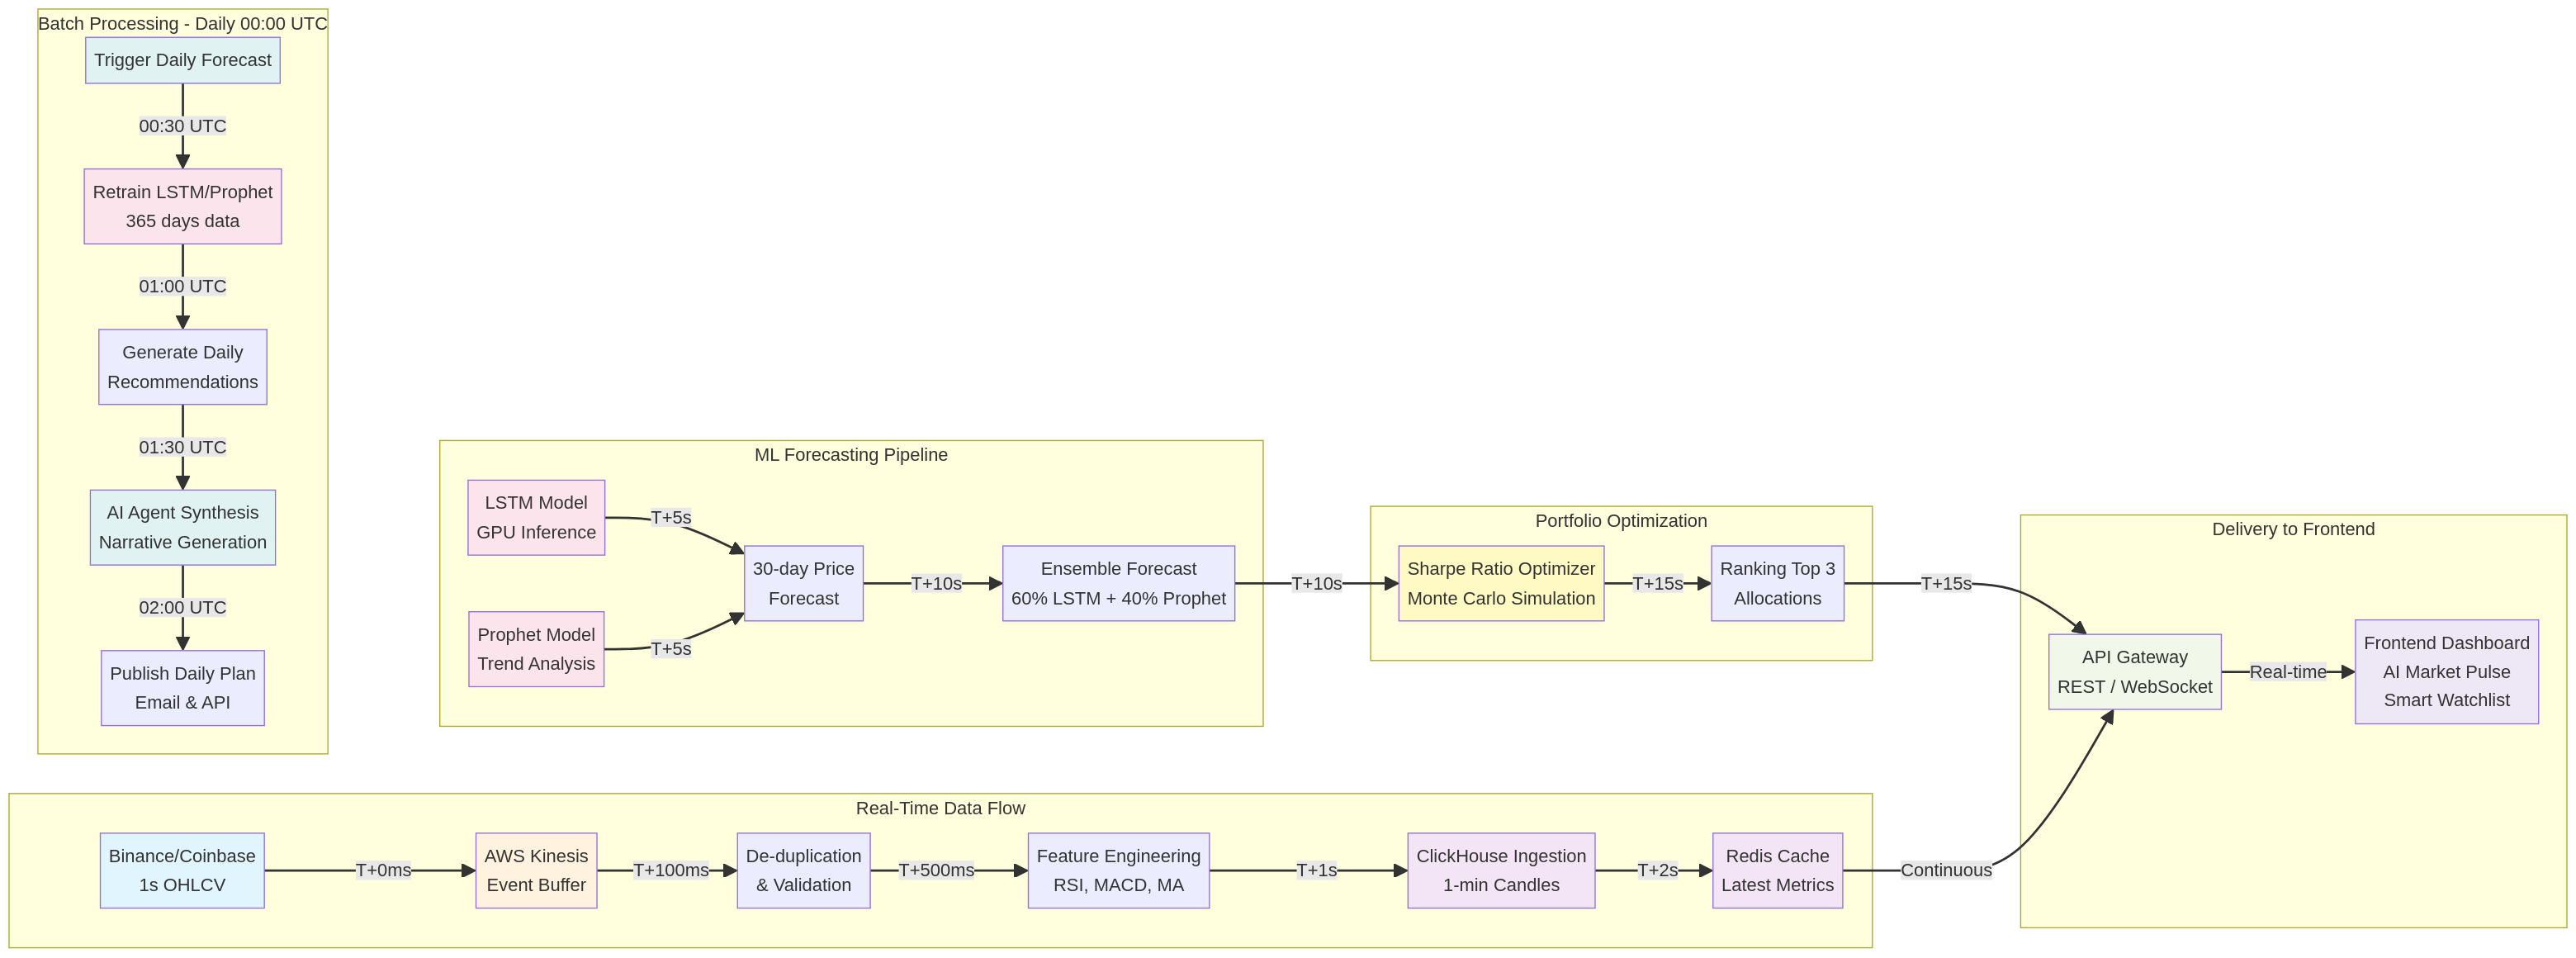2576x958 pixels.
Task: Click 'T+10s' label before Ensemble Forecast
Action: [x=936, y=583]
